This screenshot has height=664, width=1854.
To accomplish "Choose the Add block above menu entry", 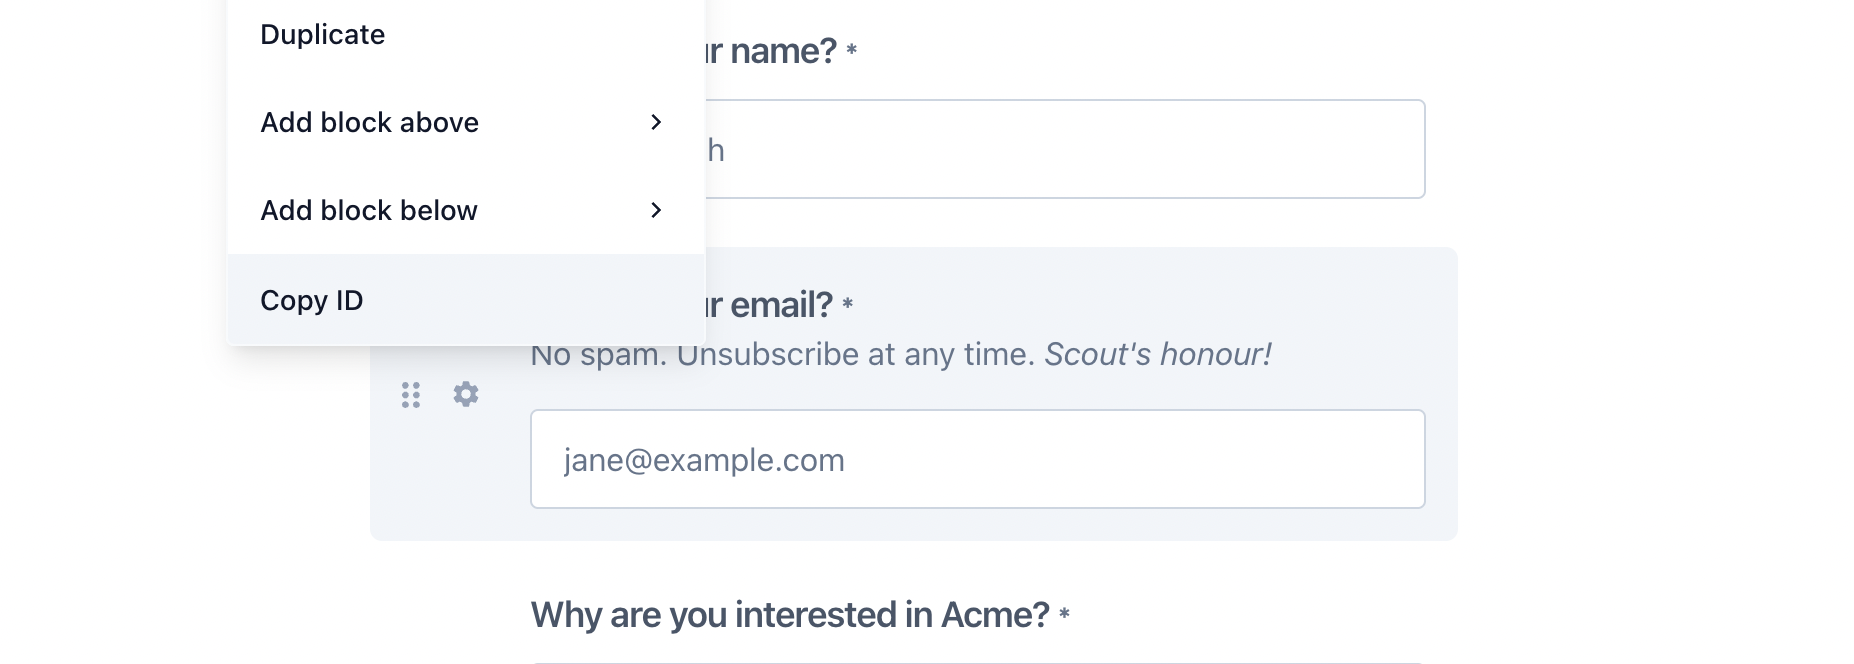I will point(370,123).
